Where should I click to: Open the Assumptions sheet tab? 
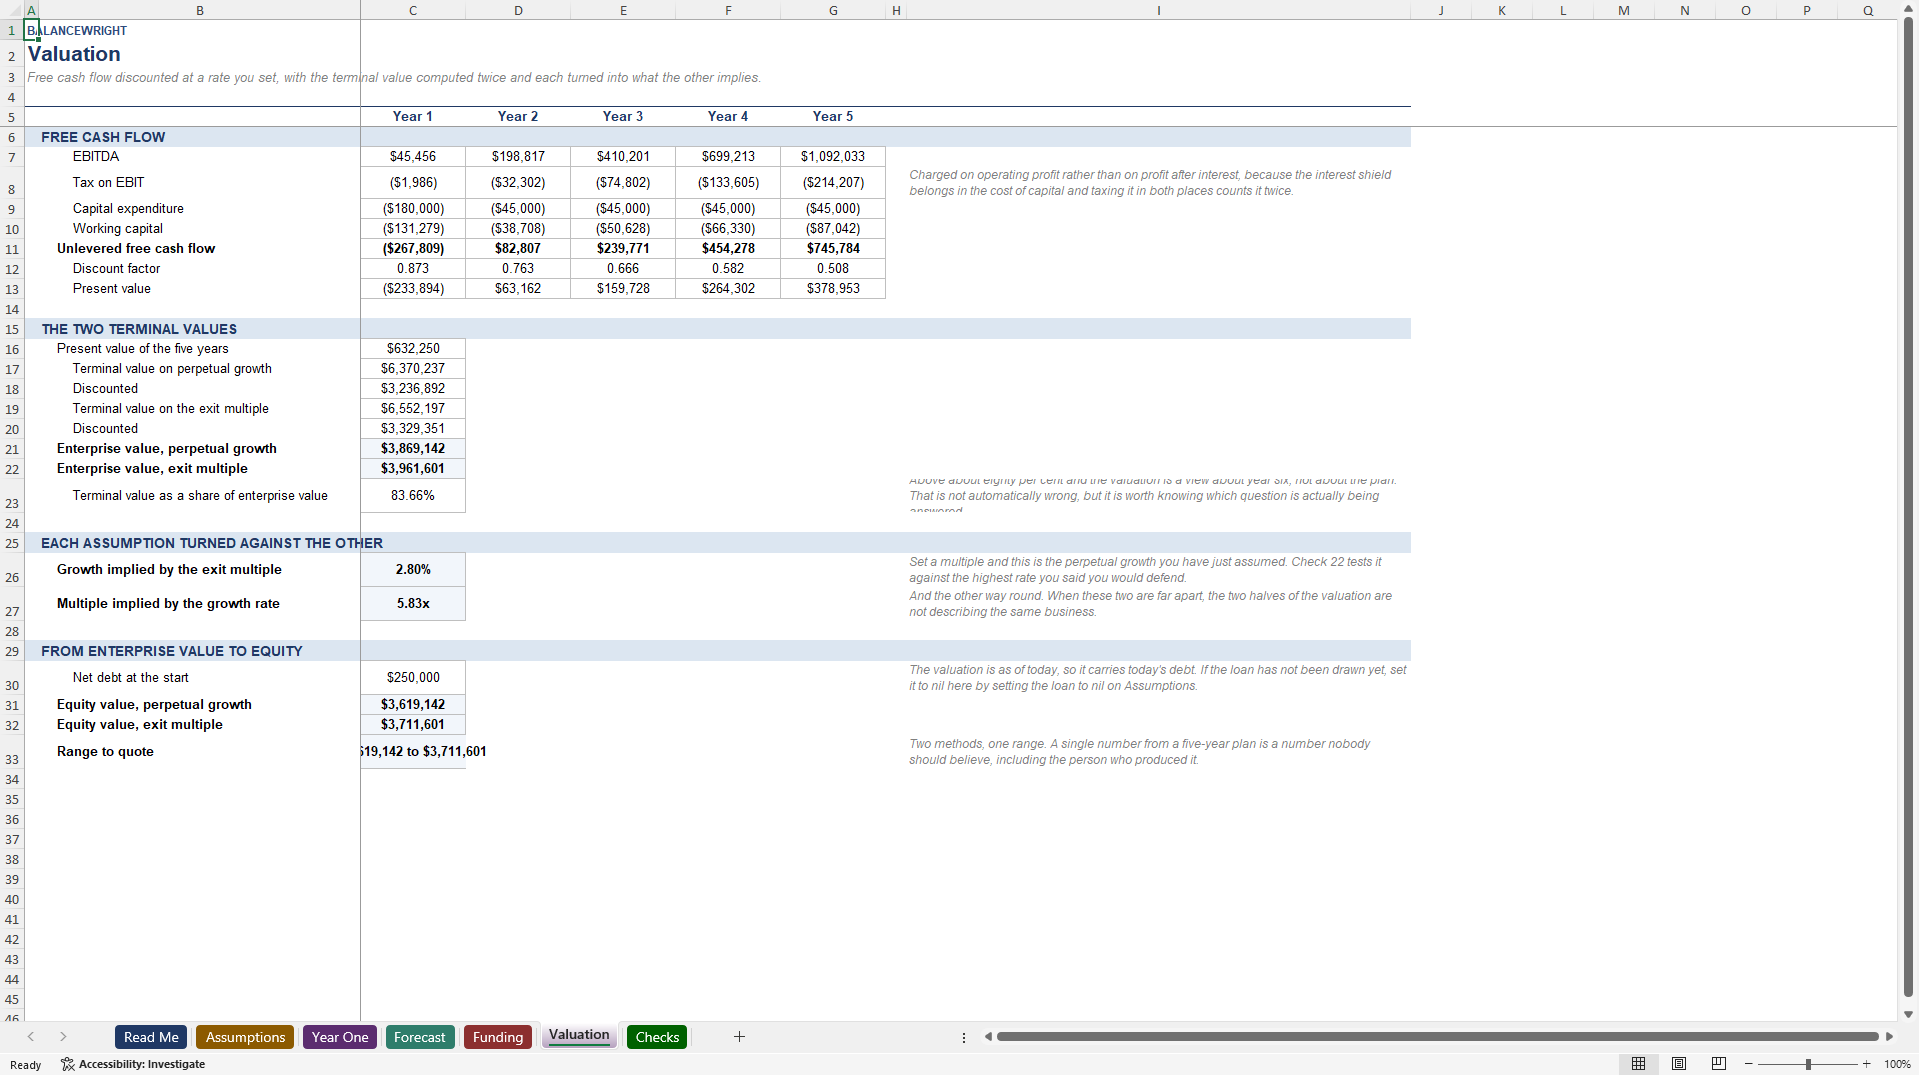pyautogui.click(x=245, y=1037)
